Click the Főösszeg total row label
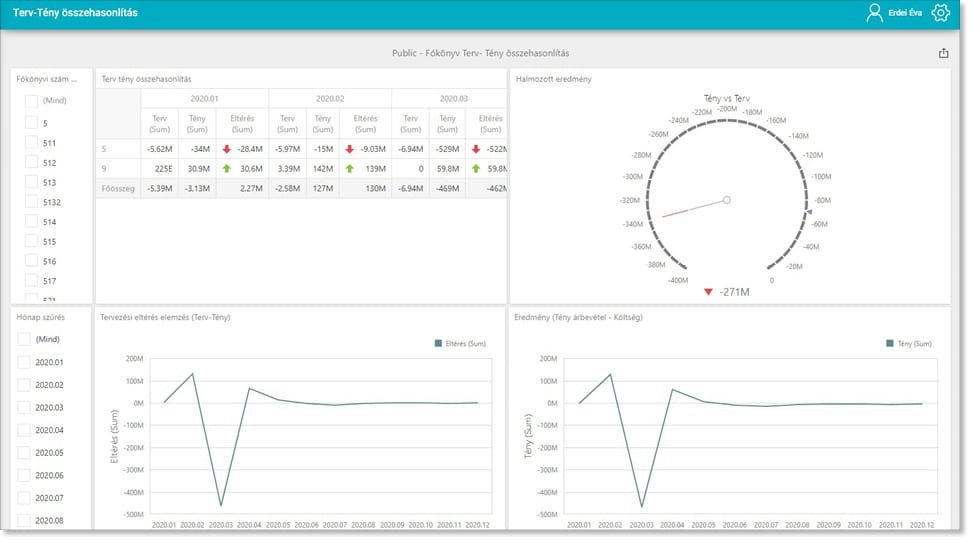This screenshot has height=550, width=980. (x=118, y=188)
